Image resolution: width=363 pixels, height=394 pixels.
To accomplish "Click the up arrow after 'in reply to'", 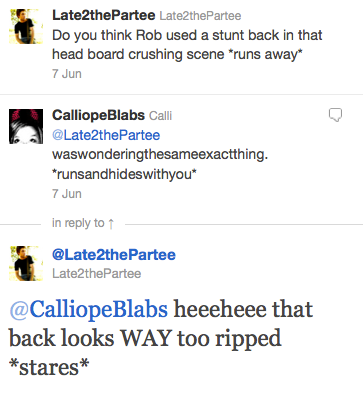I will click(111, 223).
